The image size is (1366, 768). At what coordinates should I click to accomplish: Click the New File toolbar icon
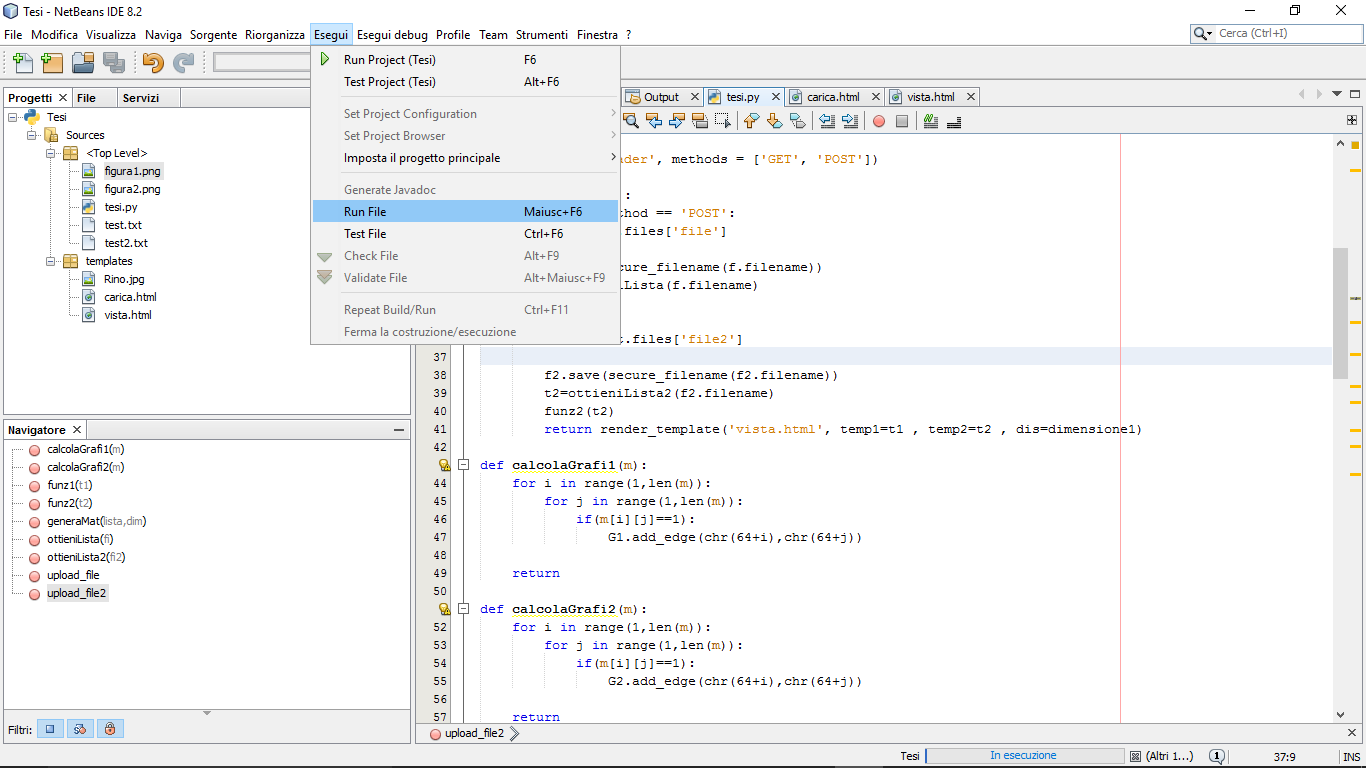(x=21, y=63)
